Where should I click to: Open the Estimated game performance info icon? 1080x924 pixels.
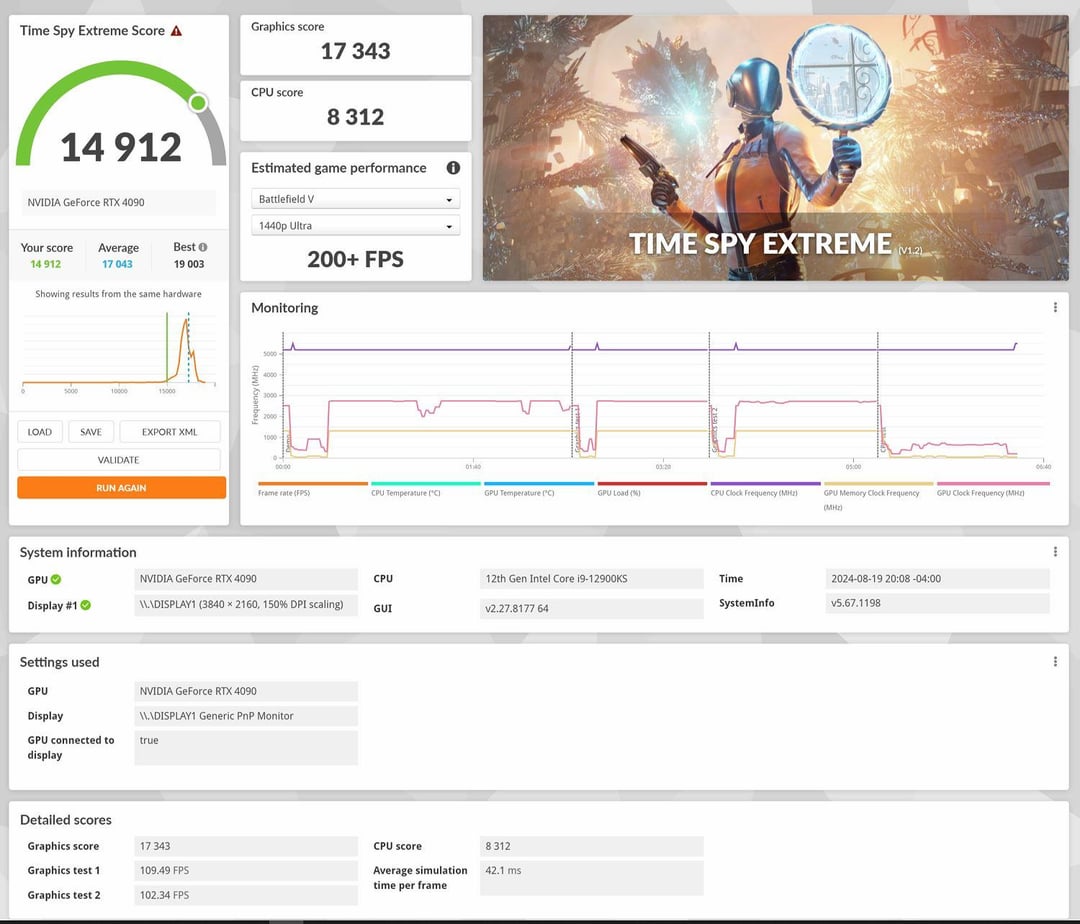pos(453,167)
